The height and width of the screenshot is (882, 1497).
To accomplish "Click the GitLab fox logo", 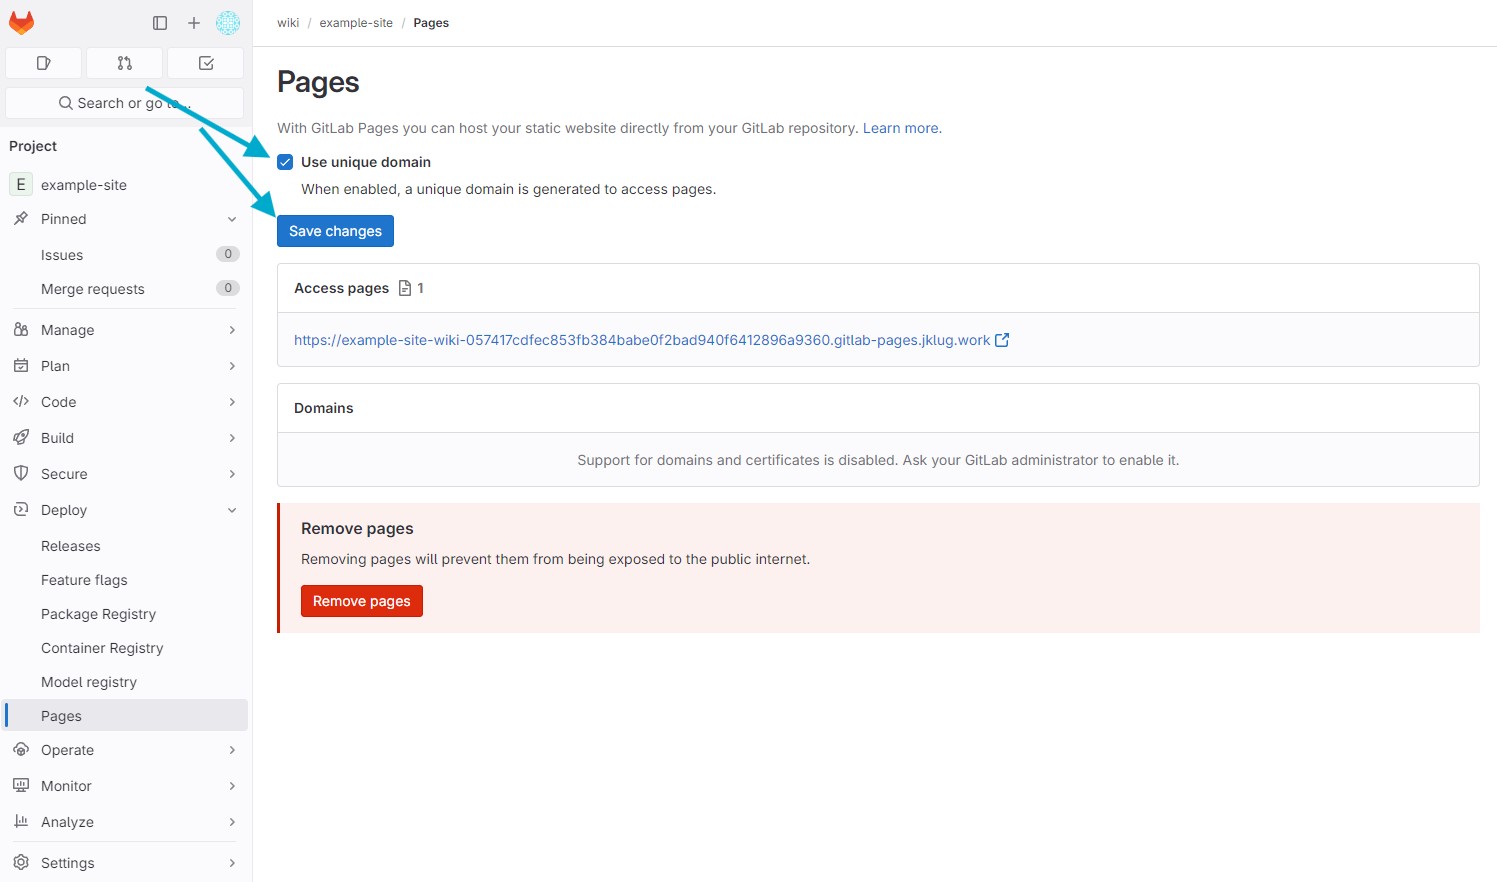I will pos(21,22).
